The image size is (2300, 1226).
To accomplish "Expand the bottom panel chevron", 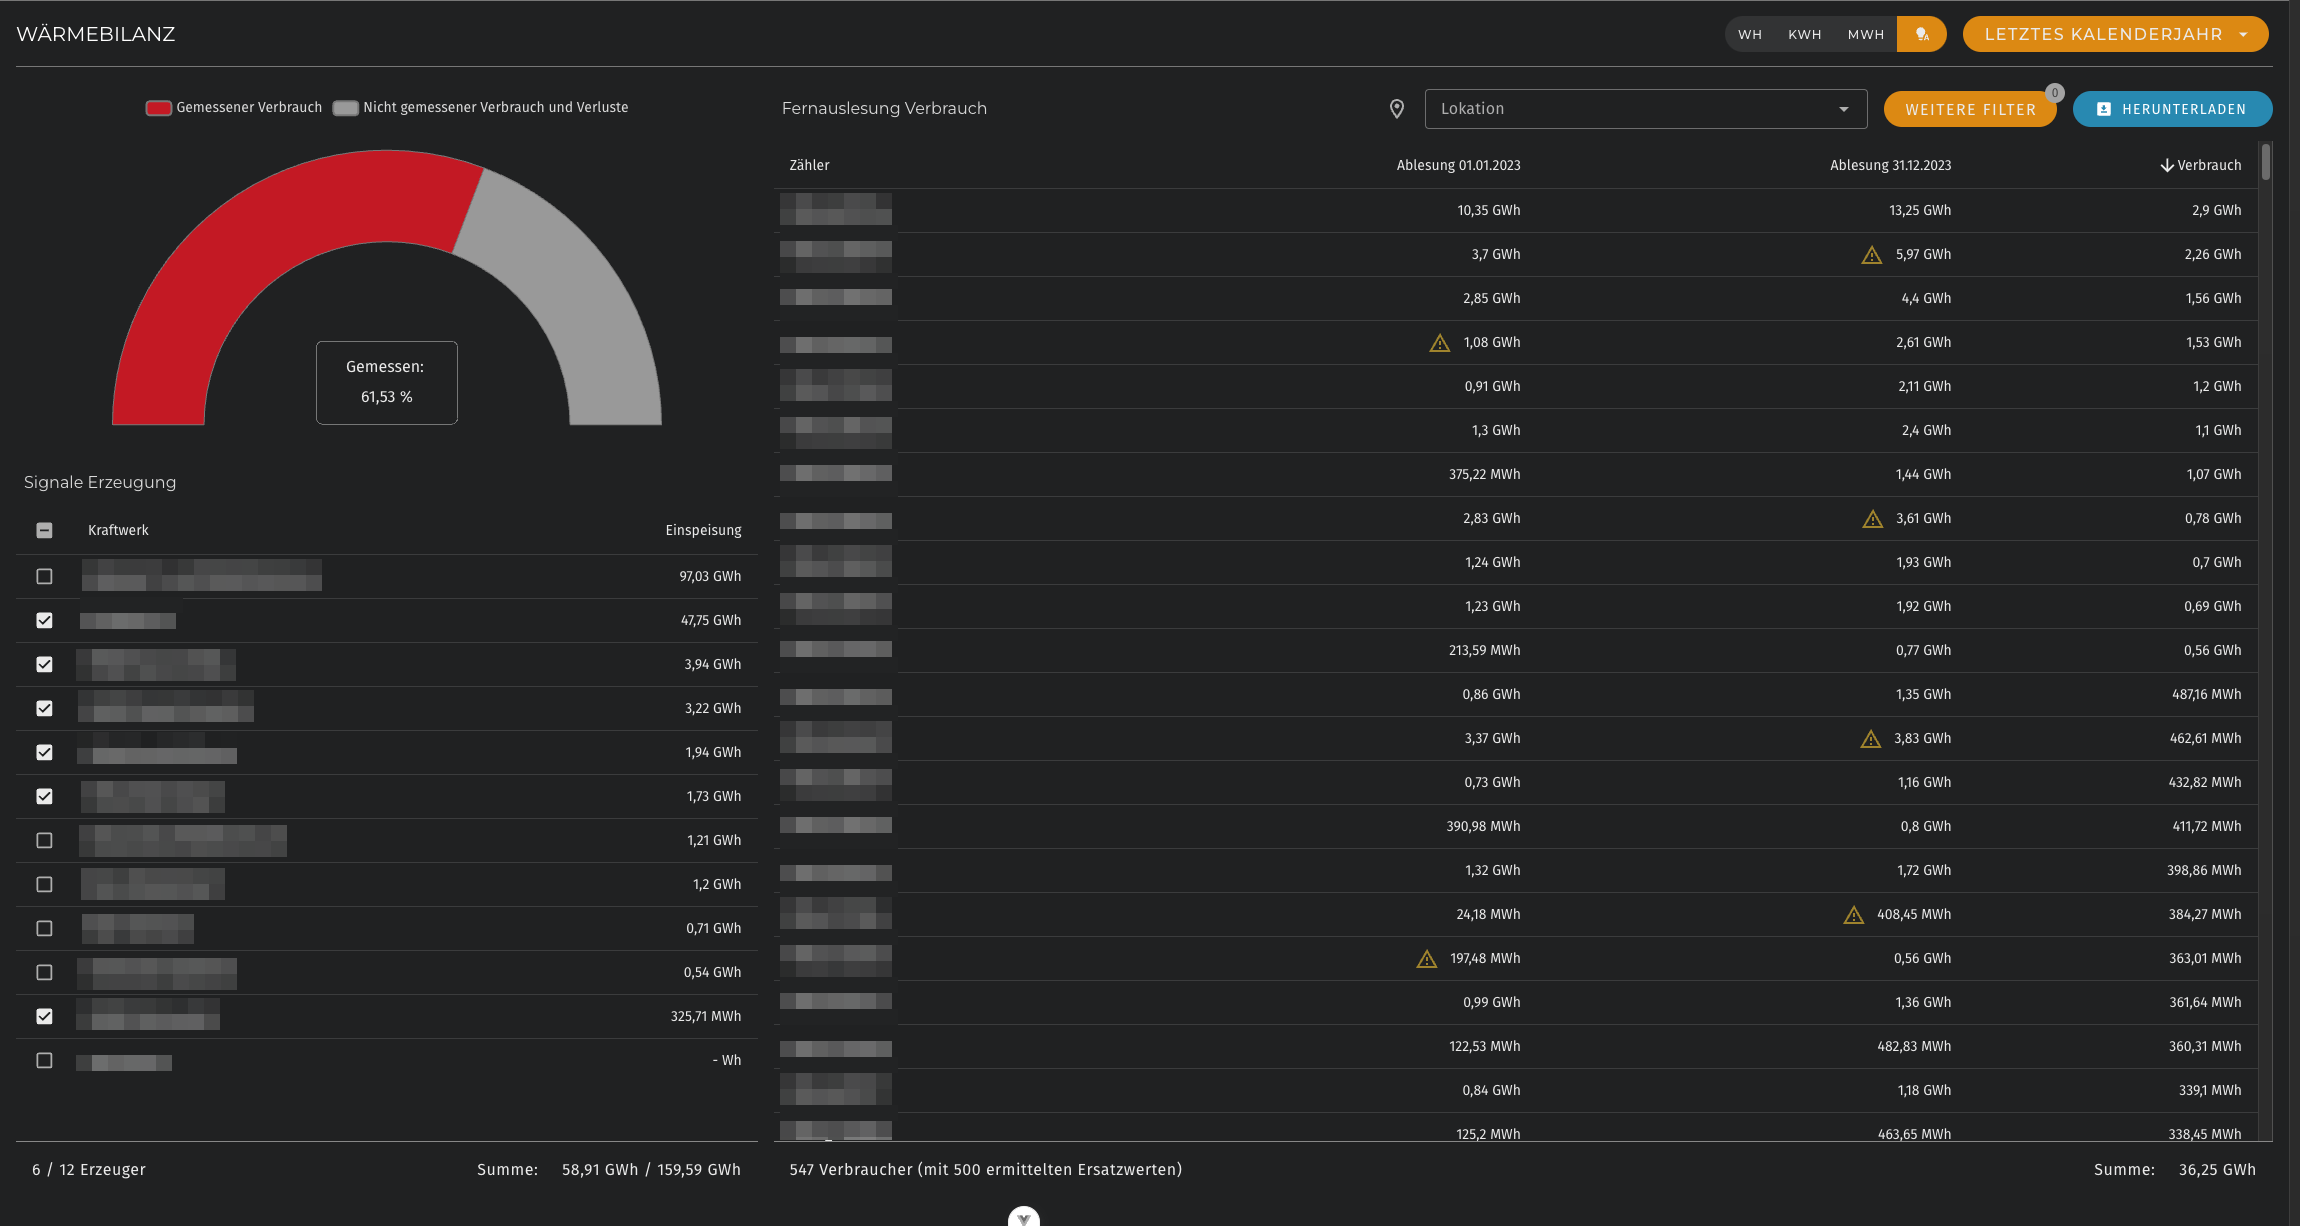I will click(1023, 1217).
